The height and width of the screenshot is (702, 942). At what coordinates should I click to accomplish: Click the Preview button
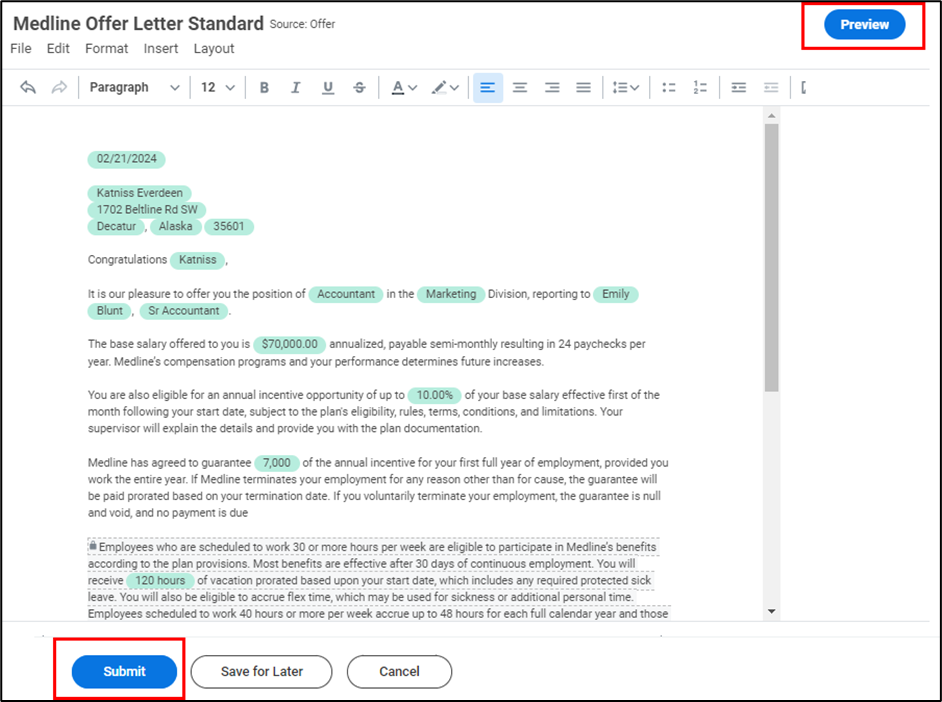pyautogui.click(x=864, y=25)
